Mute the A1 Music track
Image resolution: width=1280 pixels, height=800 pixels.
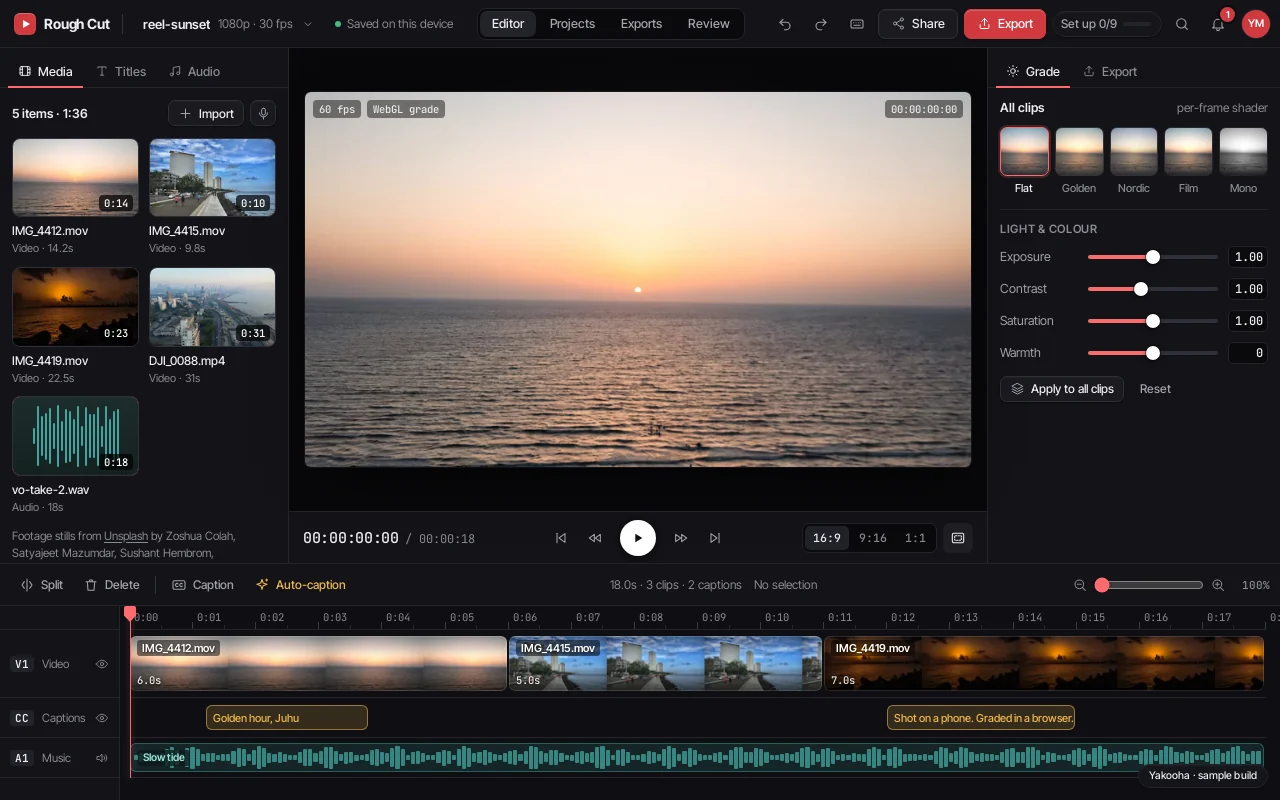pyautogui.click(x=102, y=758)
